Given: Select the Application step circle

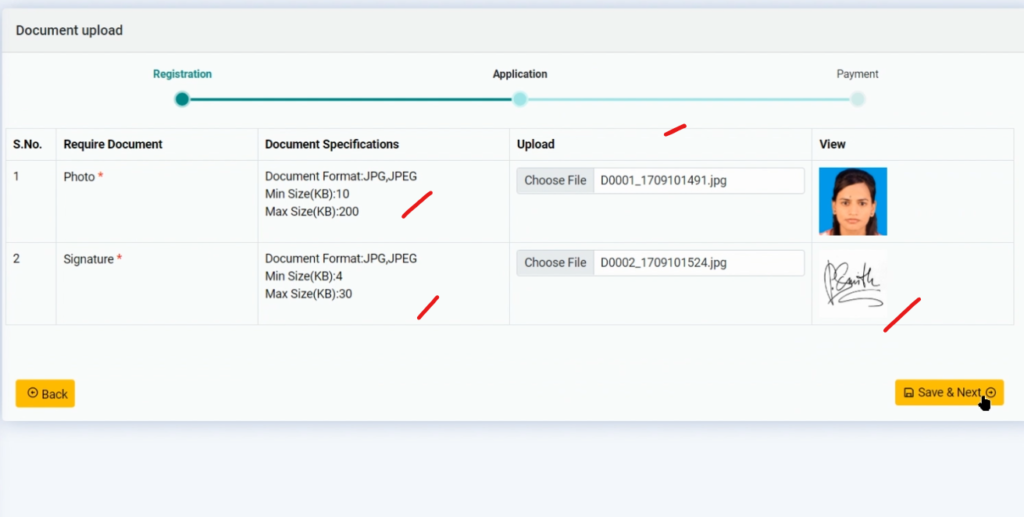Looking at the screenshot, I should 520,99.
